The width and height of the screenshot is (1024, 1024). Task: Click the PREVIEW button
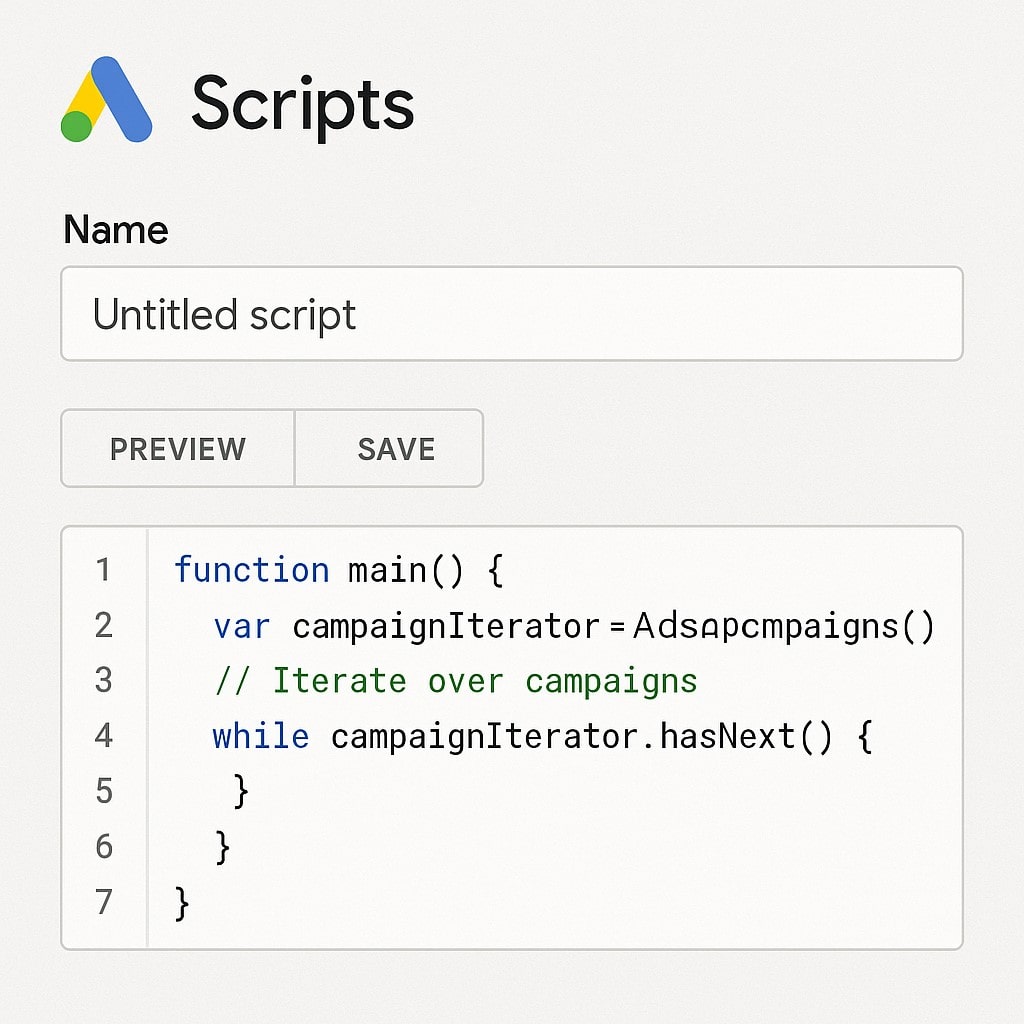click(x=178, y=449)
